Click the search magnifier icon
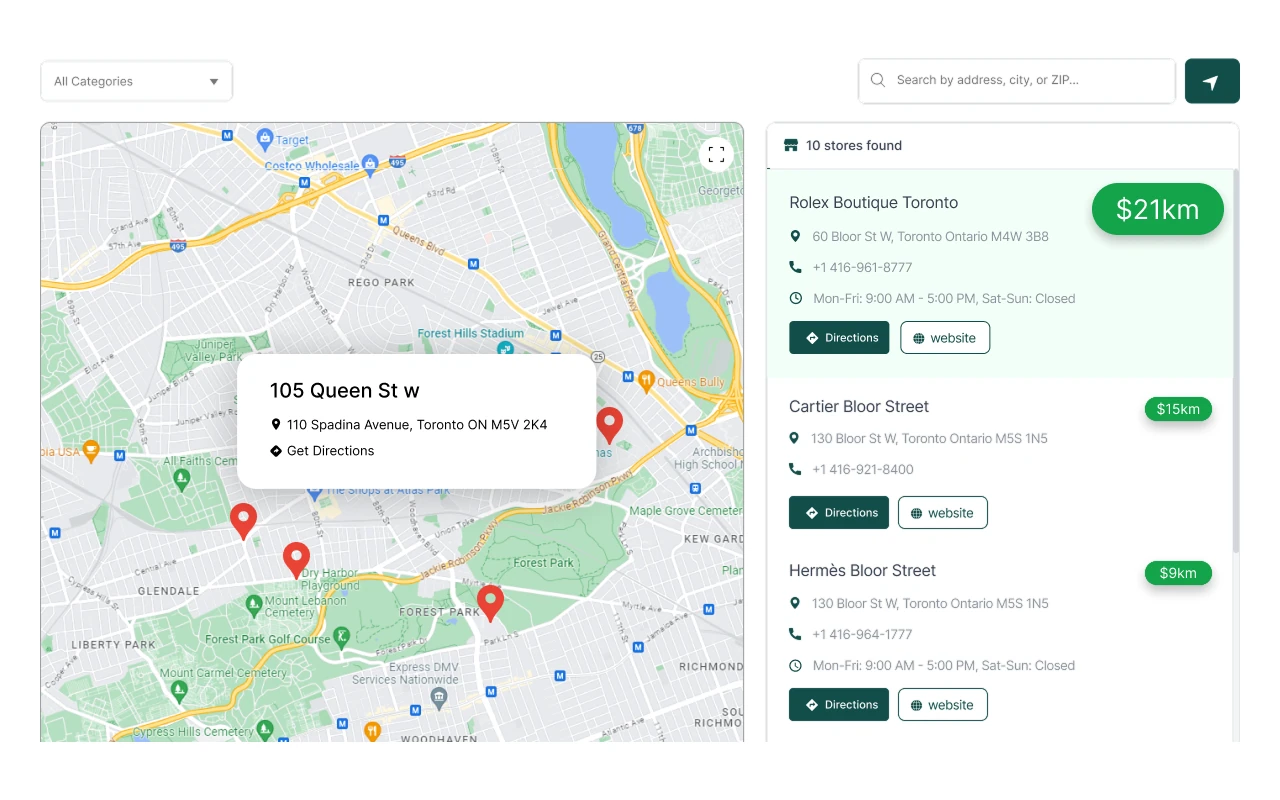Image resolution: width=1280 pixels, height=800 pixels. [x=877, y=79]
